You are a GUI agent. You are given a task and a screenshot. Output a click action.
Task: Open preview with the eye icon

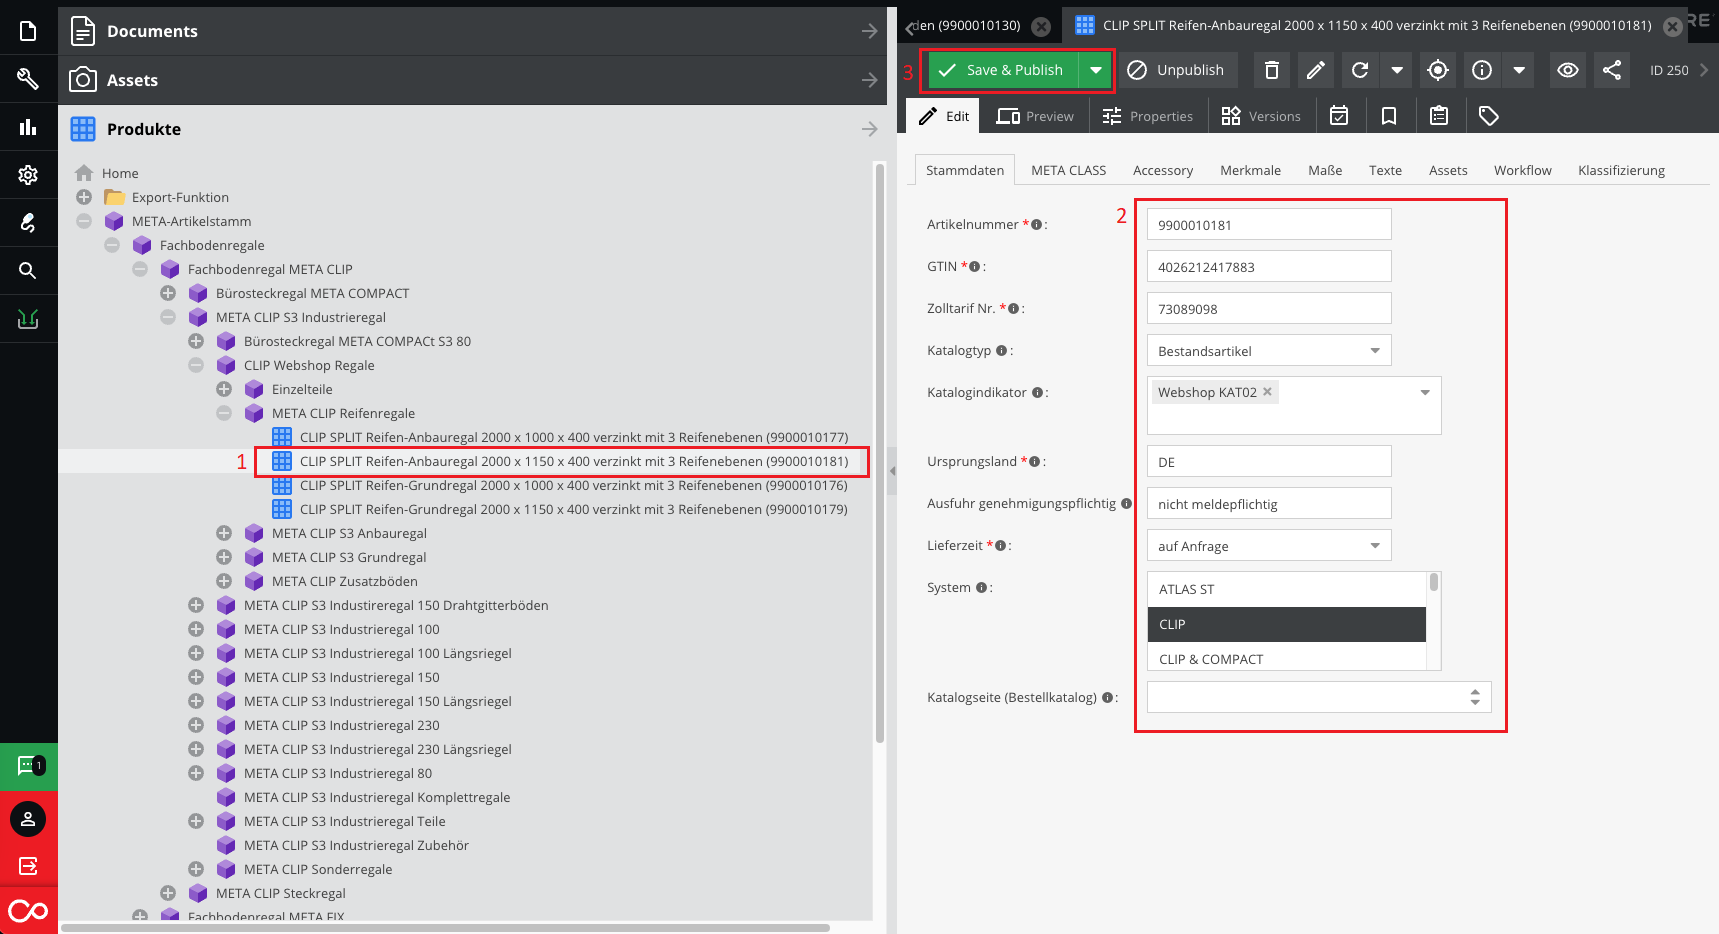tap(1567, 70)
